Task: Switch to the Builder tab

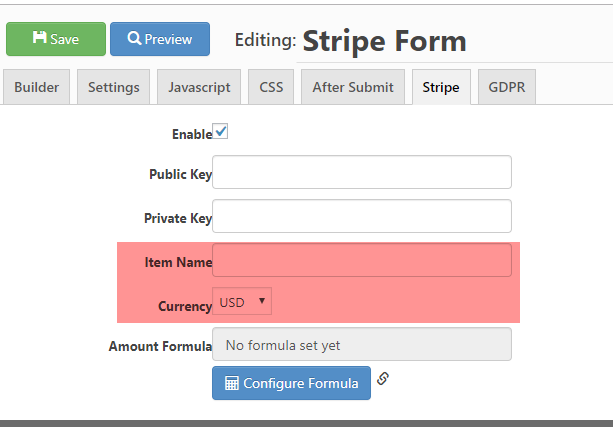Action: [x=36, y=87]
